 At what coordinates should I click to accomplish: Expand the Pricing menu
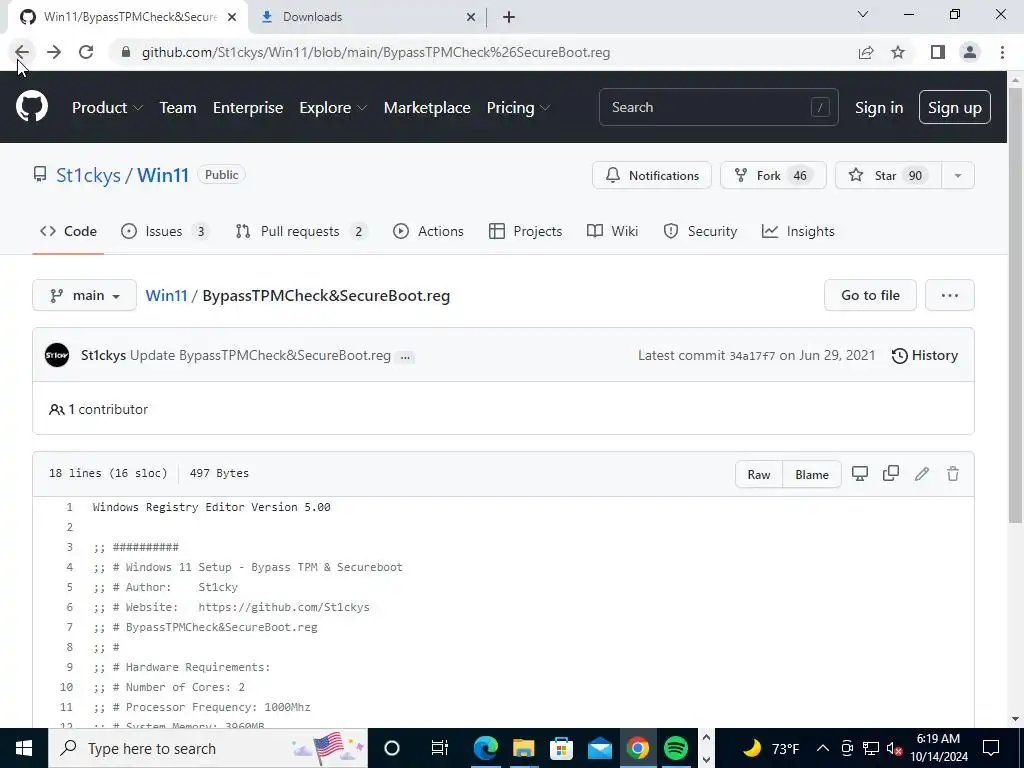click(518, 108)
